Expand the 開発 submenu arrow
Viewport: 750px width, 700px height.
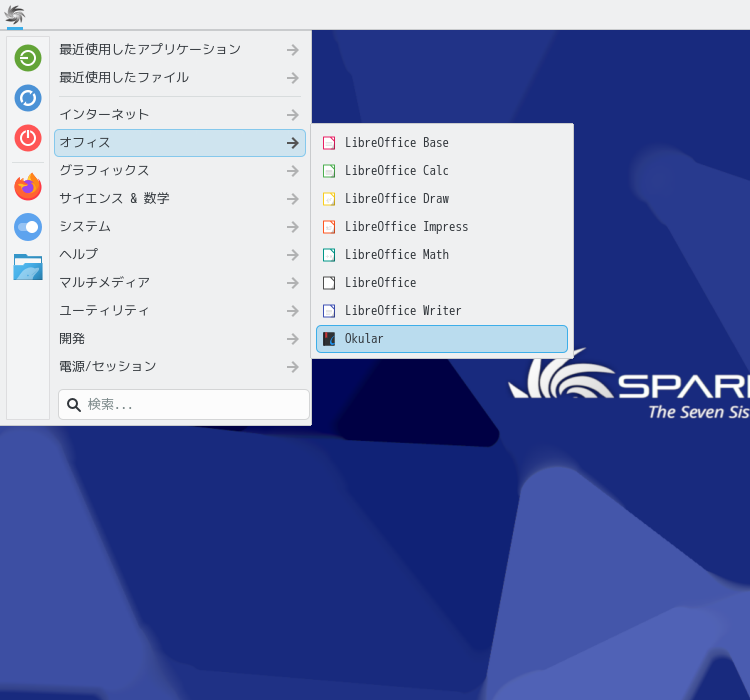click(293, 339)
